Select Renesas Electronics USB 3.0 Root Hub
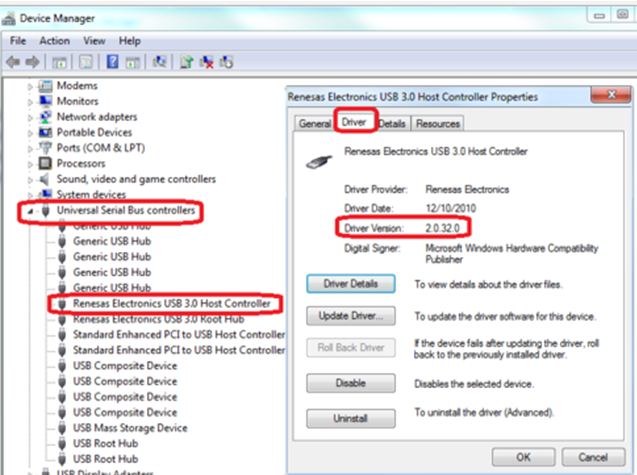The height and width of the screenshot is (475, 637). click(x=158, y=319)
